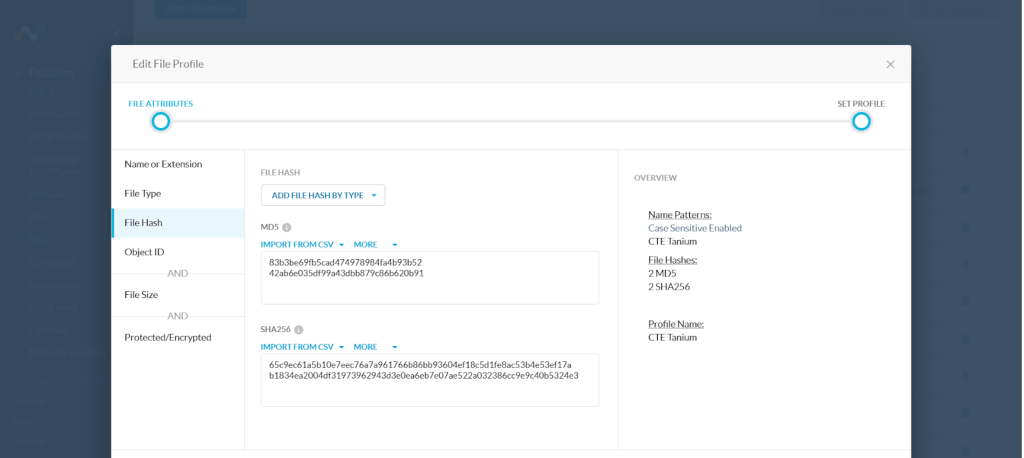The height and width of the screenshot is (458, 1024).
Task: Select the File Hash section
Action: click(x=178, y=223)
